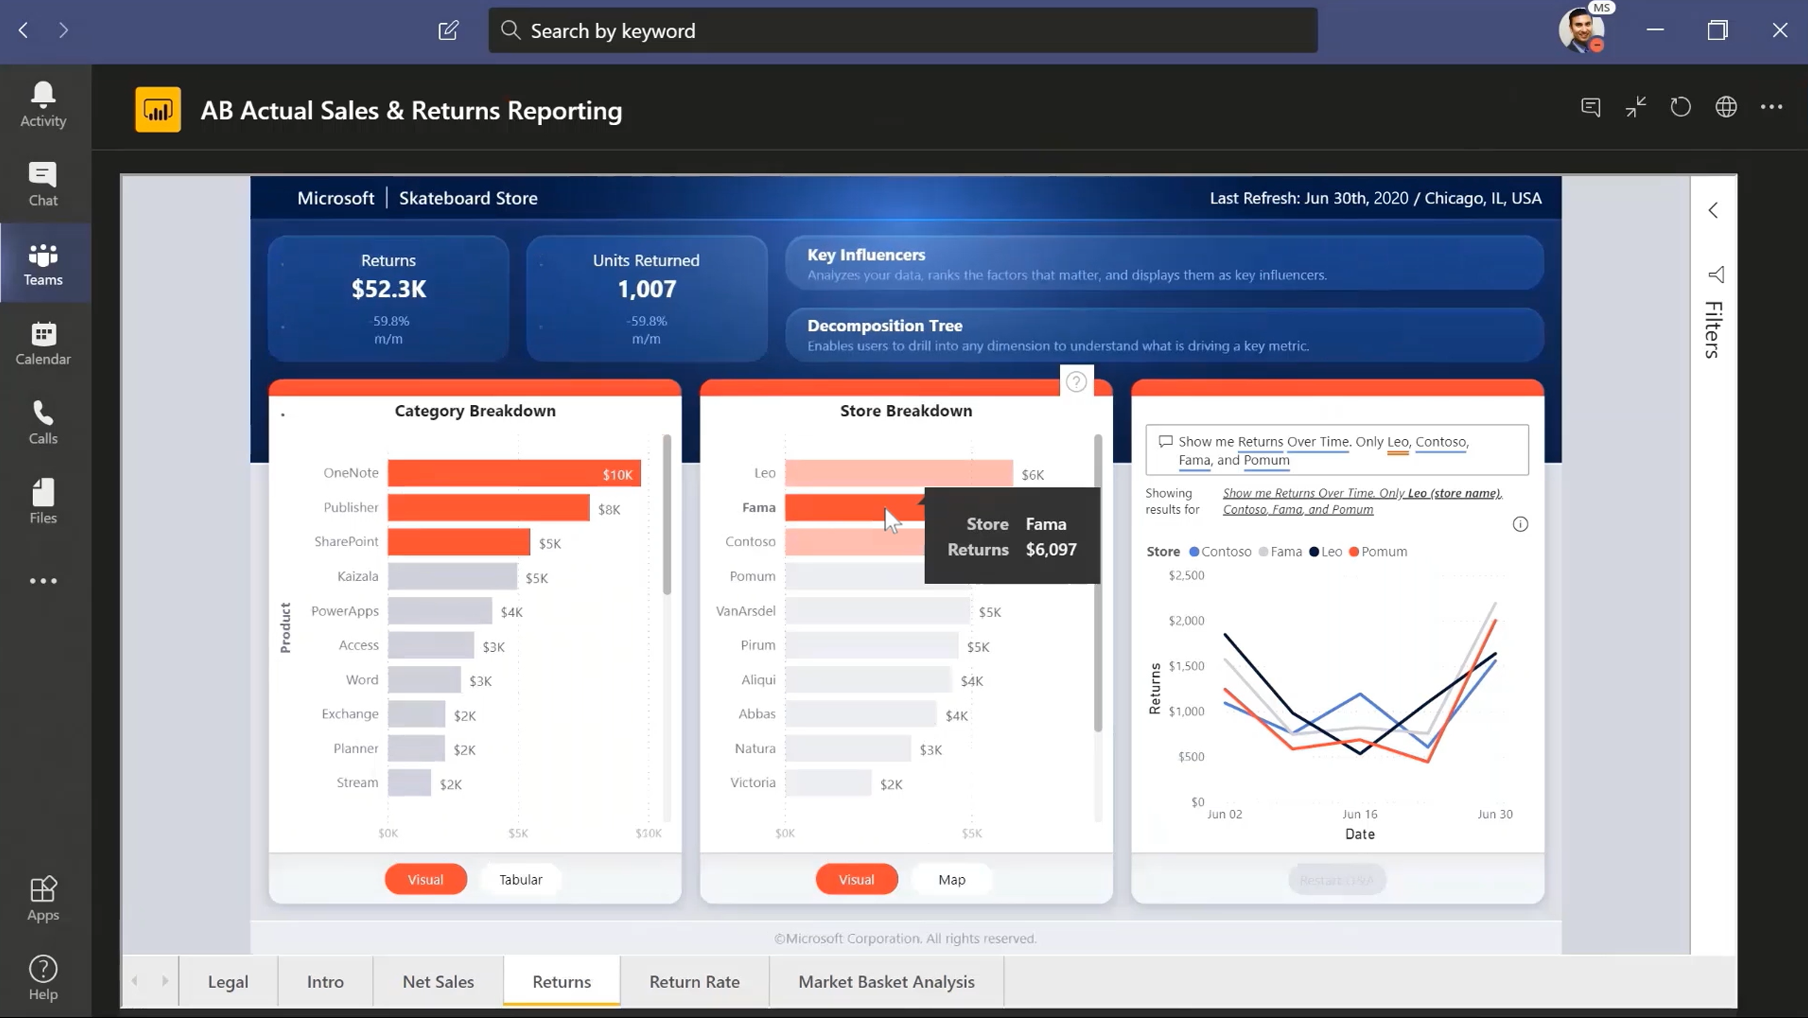Switch Category Breakdown to Tabular view
The height and width of the screenshot is (1018, 1808).
[x=520, y=879]
